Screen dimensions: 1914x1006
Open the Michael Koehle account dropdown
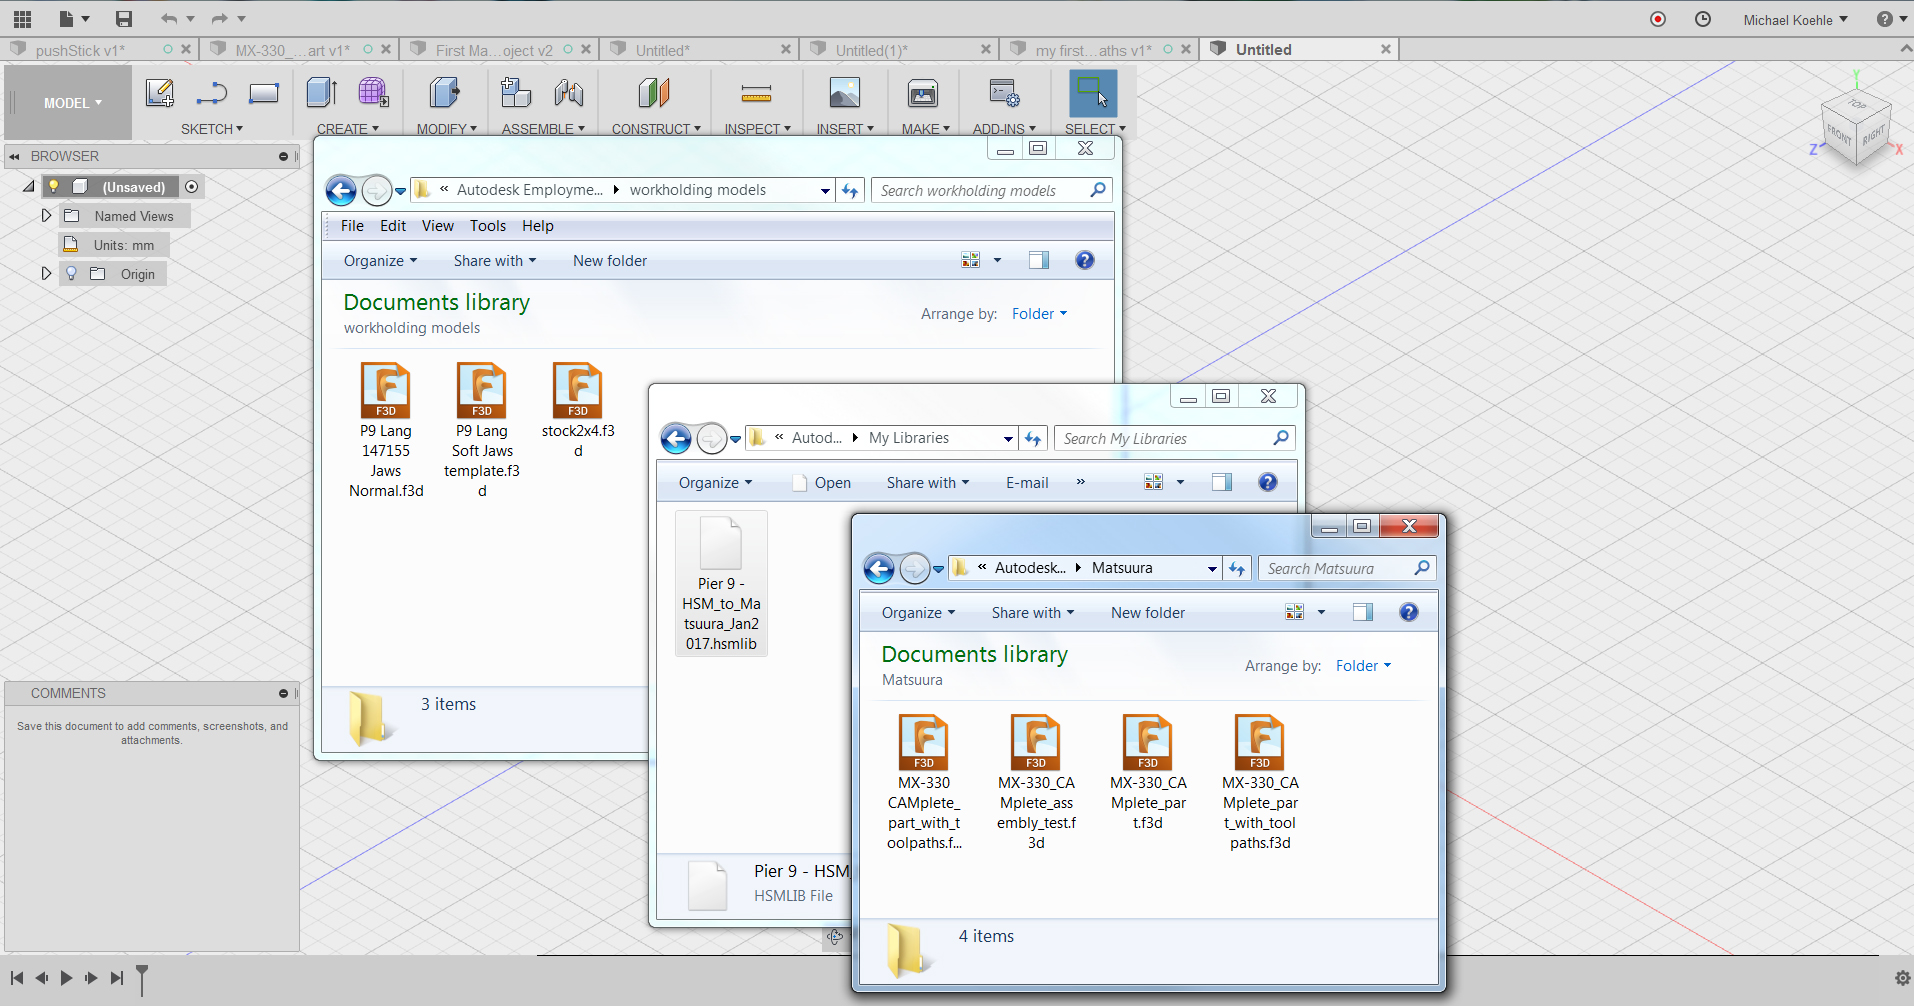1795,20
